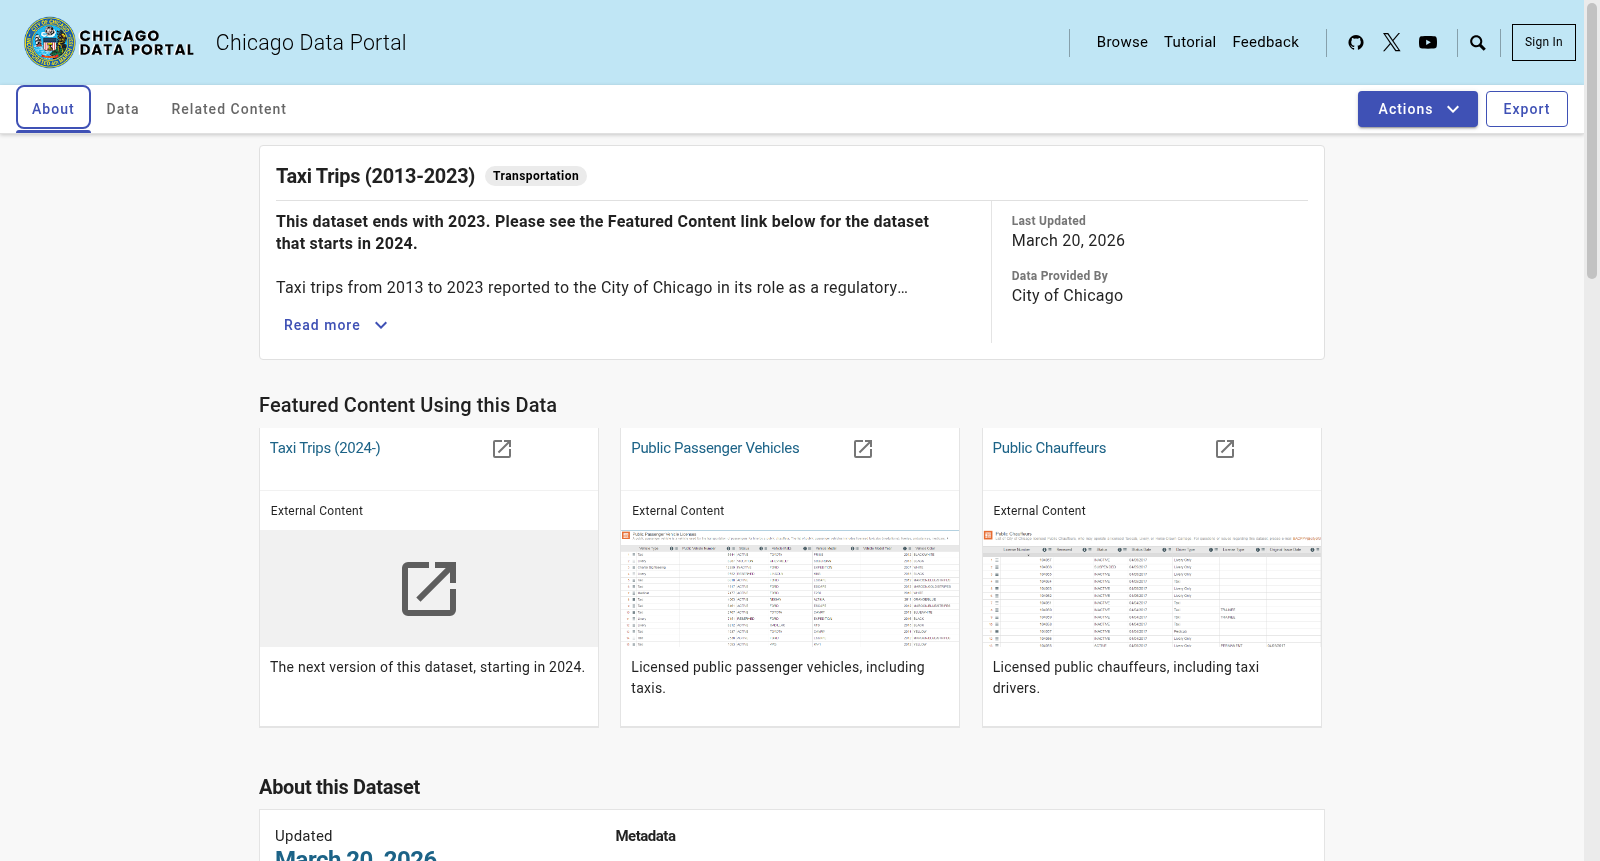Open the Public Chauffeurs preview thumbnail
1600x861 pixels.
[x=1152, y=589]
